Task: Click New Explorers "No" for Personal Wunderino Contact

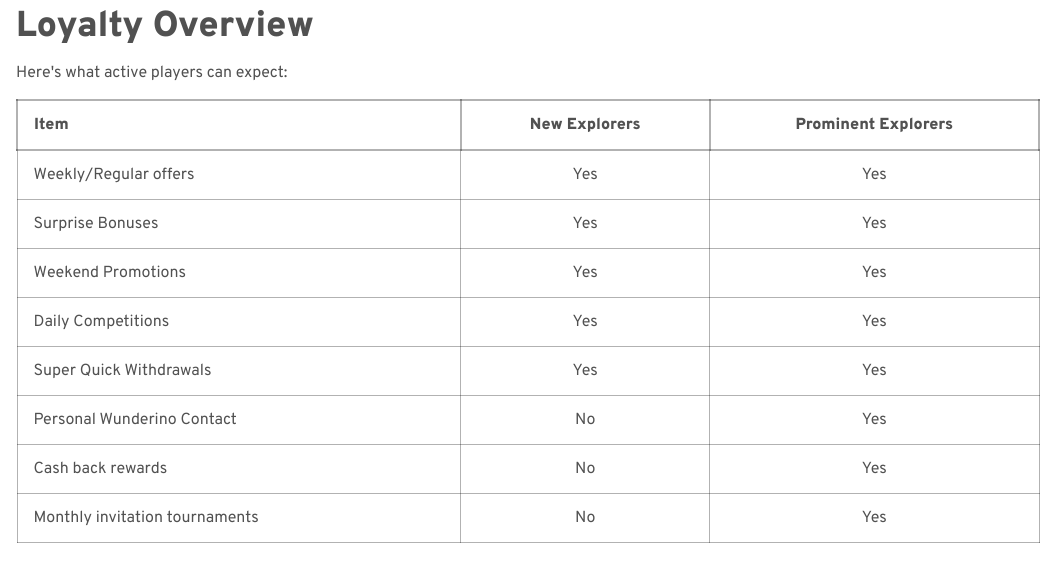Action: coord(585,419)
